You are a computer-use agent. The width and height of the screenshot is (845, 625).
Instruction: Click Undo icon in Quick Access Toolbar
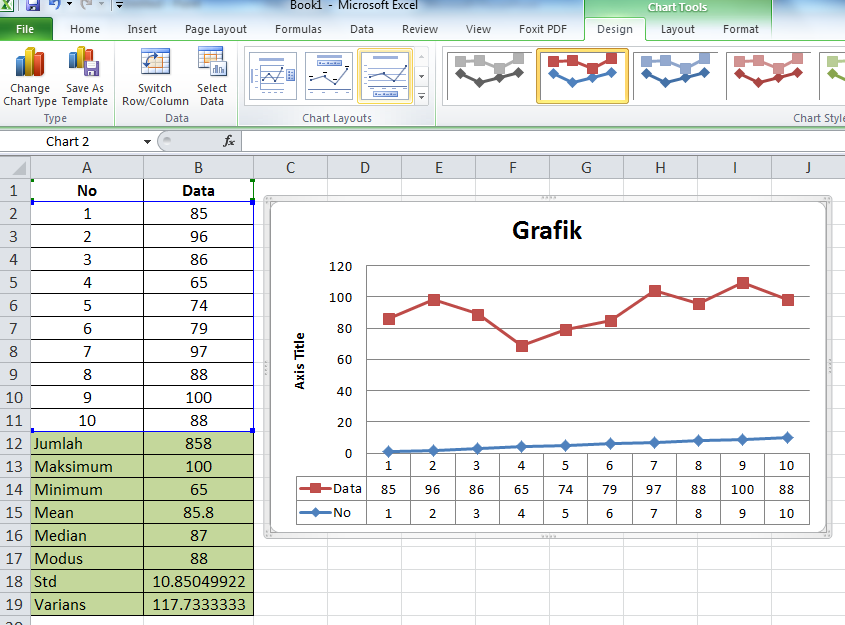(54, 5)
